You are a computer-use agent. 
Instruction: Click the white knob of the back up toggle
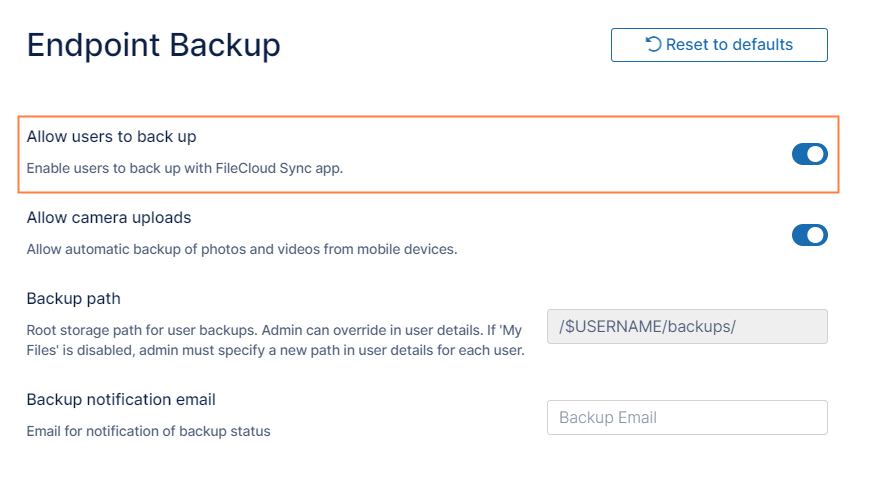pyautogui.click(x=817, y=154)
